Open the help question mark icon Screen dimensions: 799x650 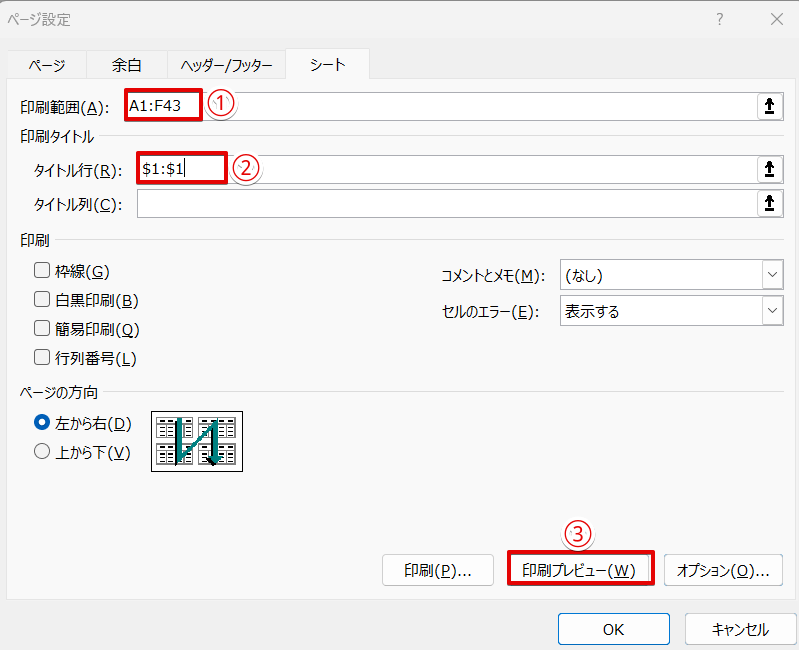[719, 19]
